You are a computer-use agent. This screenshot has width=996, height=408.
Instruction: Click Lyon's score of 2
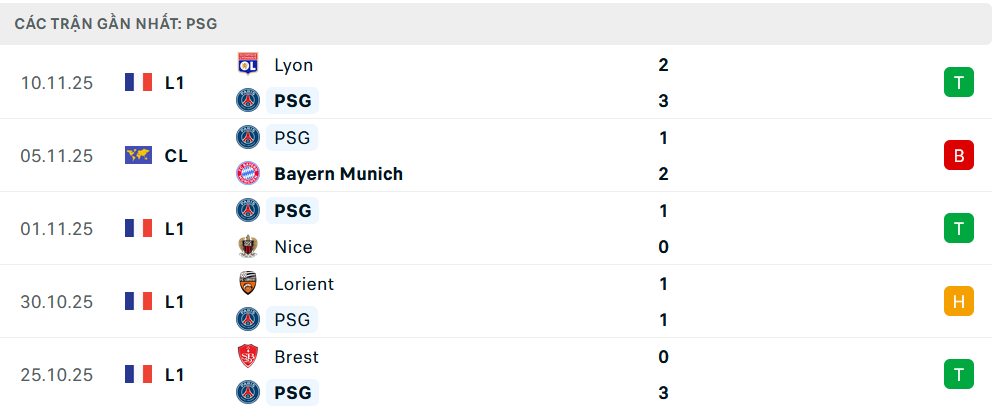tap(664, 65)
